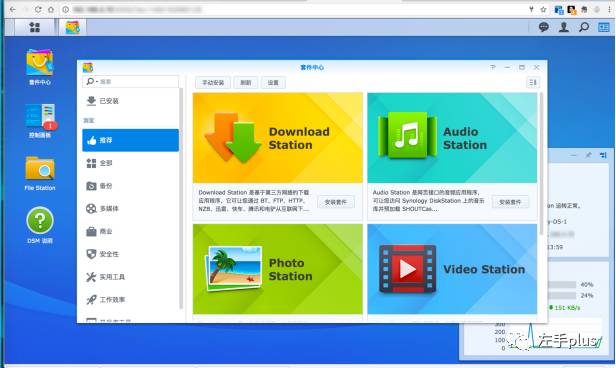616x368 pixels.
Task: Show the 已安装 installed packages list
Action: click(130, 101)
